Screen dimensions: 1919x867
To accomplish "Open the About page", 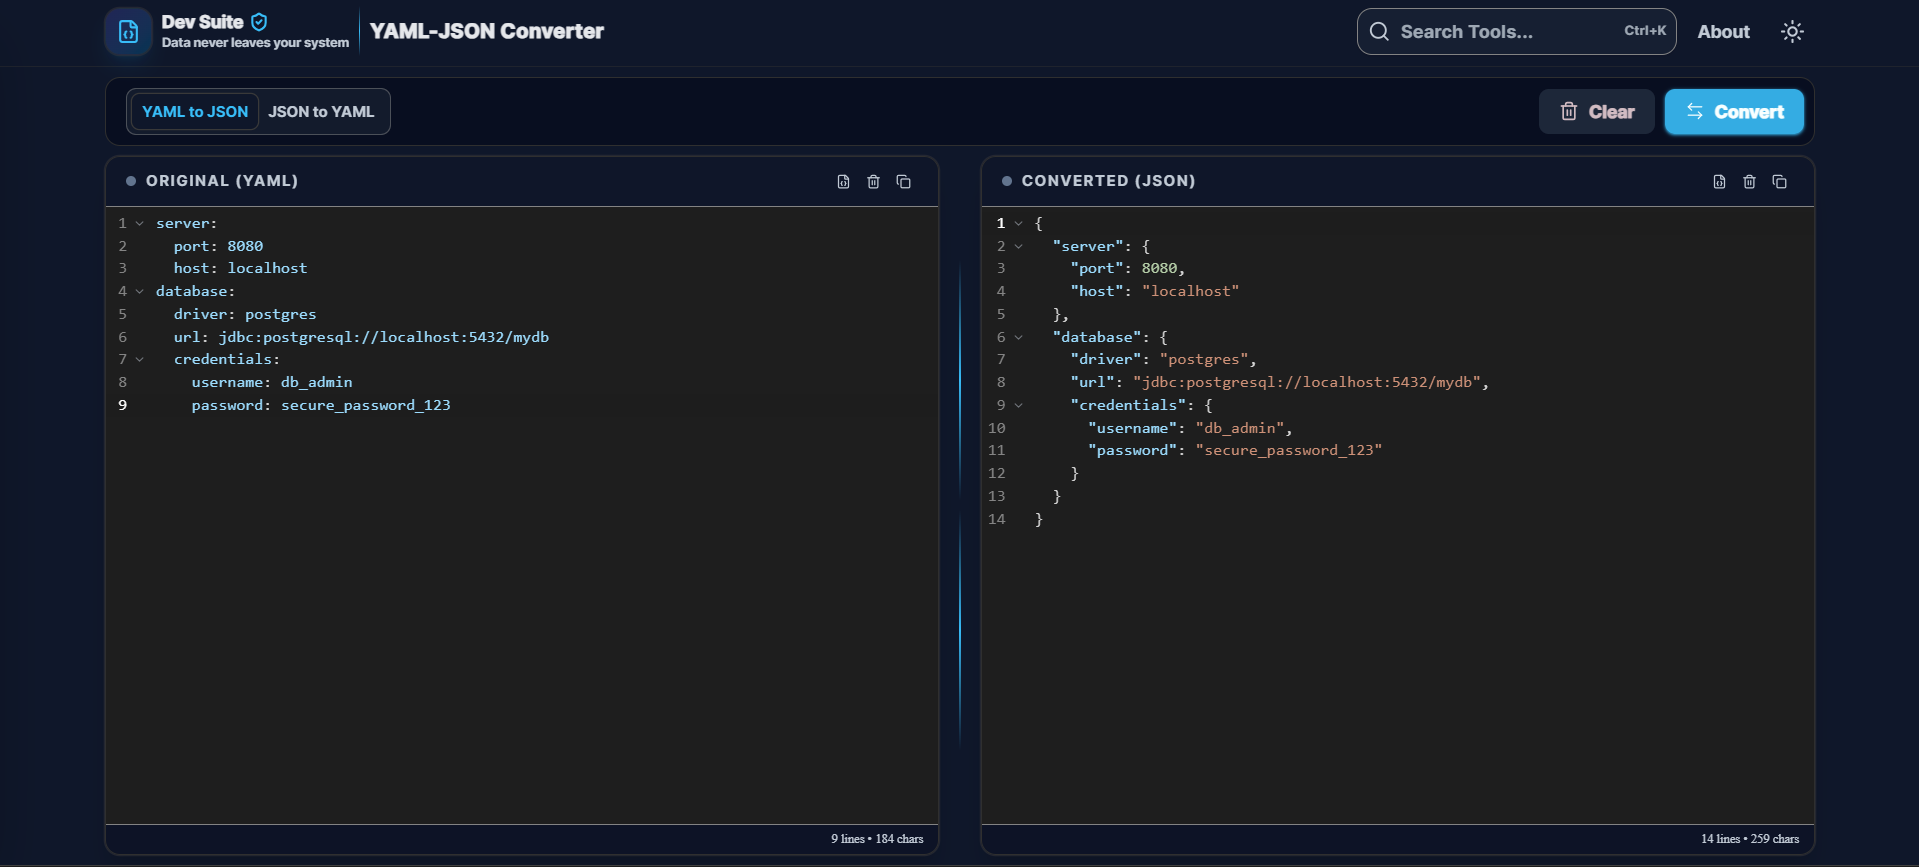I will pos(1723,32).
